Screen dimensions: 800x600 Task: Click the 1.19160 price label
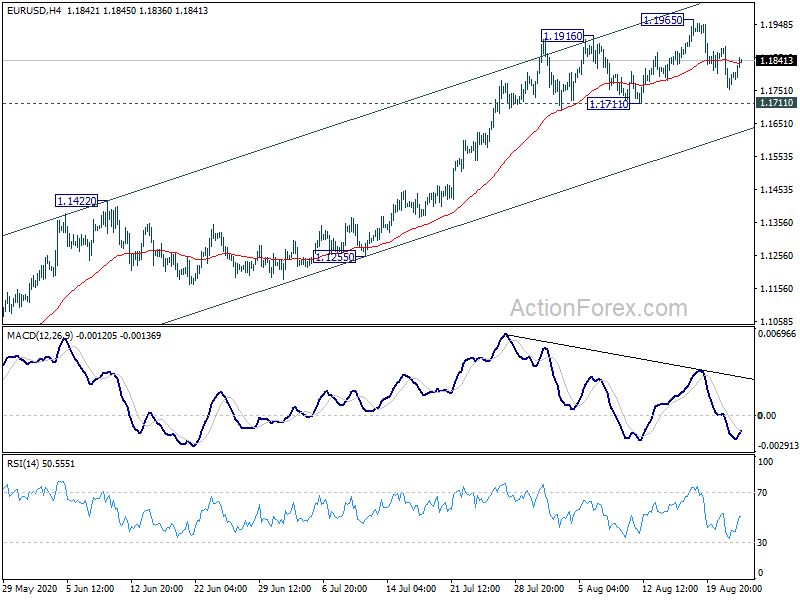(x=562, y=36)
